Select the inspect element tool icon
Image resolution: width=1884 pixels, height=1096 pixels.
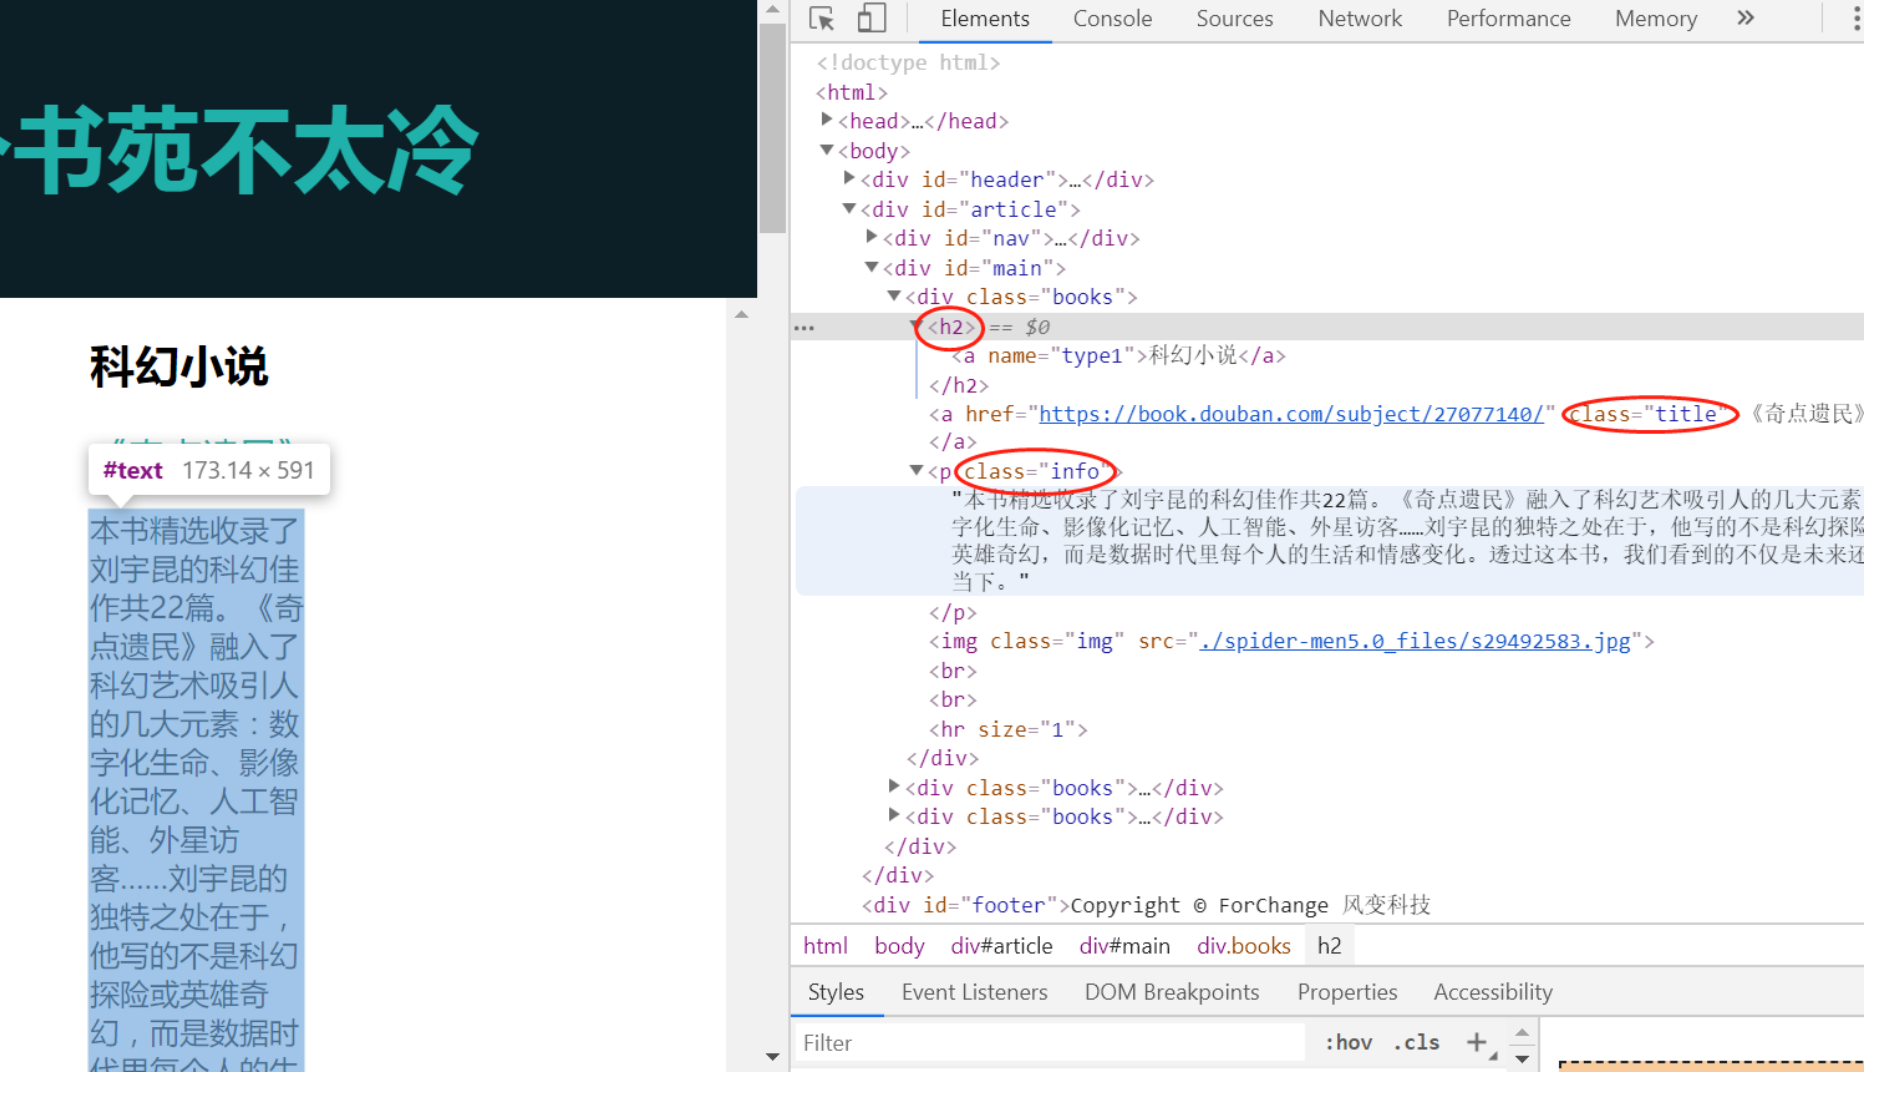pyautogui.click(x=820, y=18)
